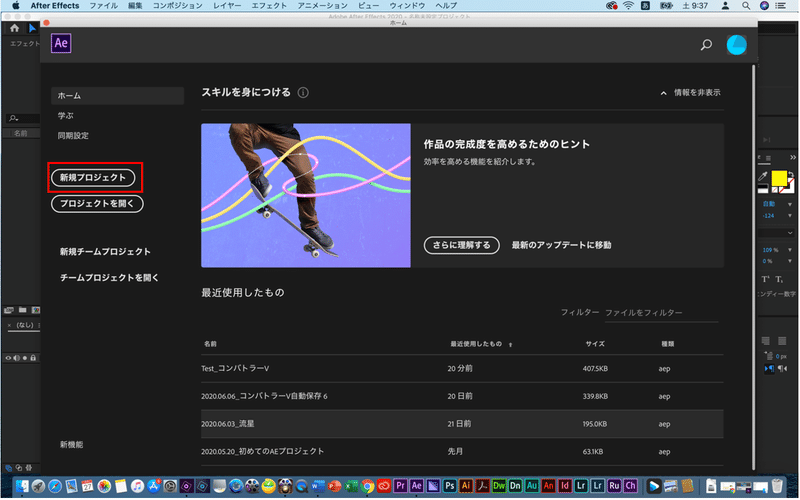Viewport: 800px width, 500px height.
Task: Open the Trash in the dock
Action: (777, 486)
